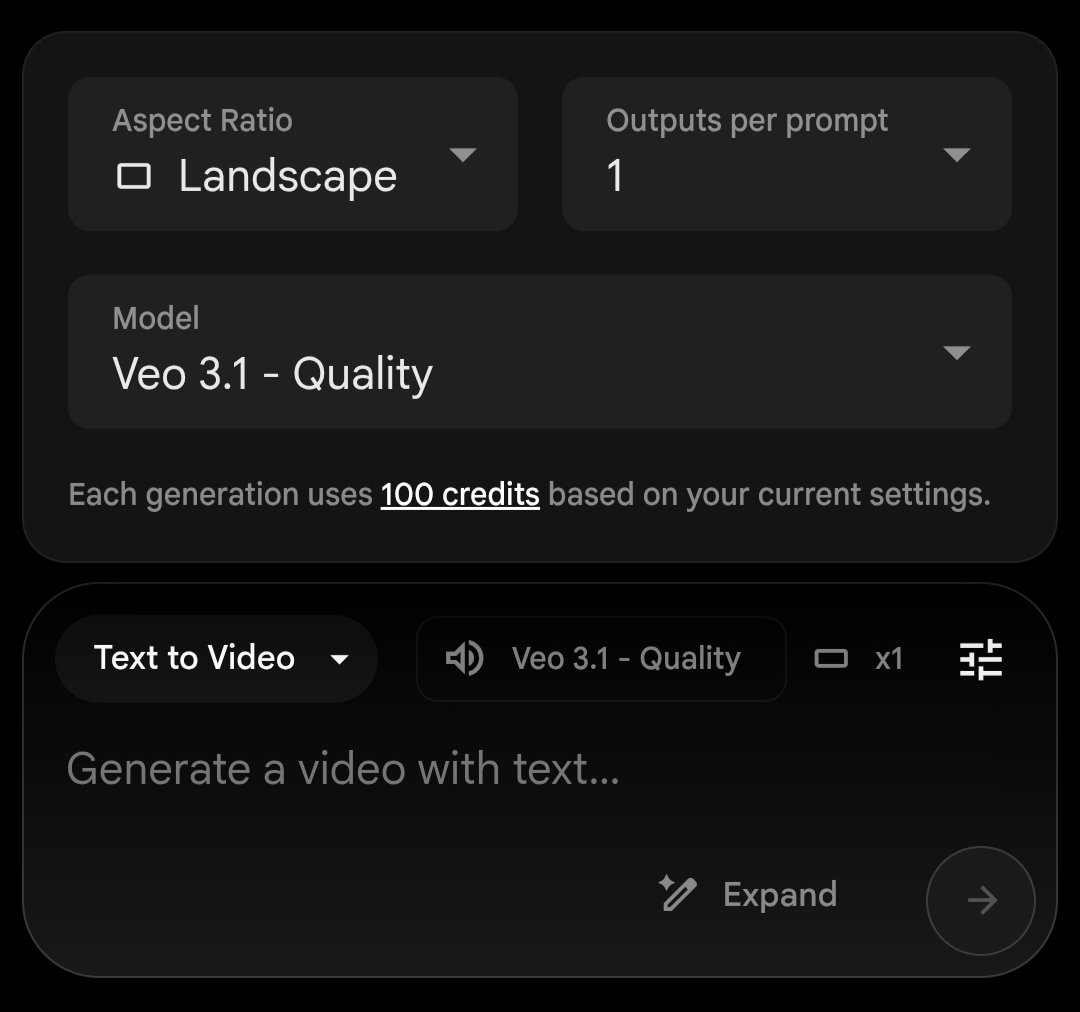Click the Outputs per prompt value 1
Viewport: 1080px width, 1012px height.
(615, 177)
